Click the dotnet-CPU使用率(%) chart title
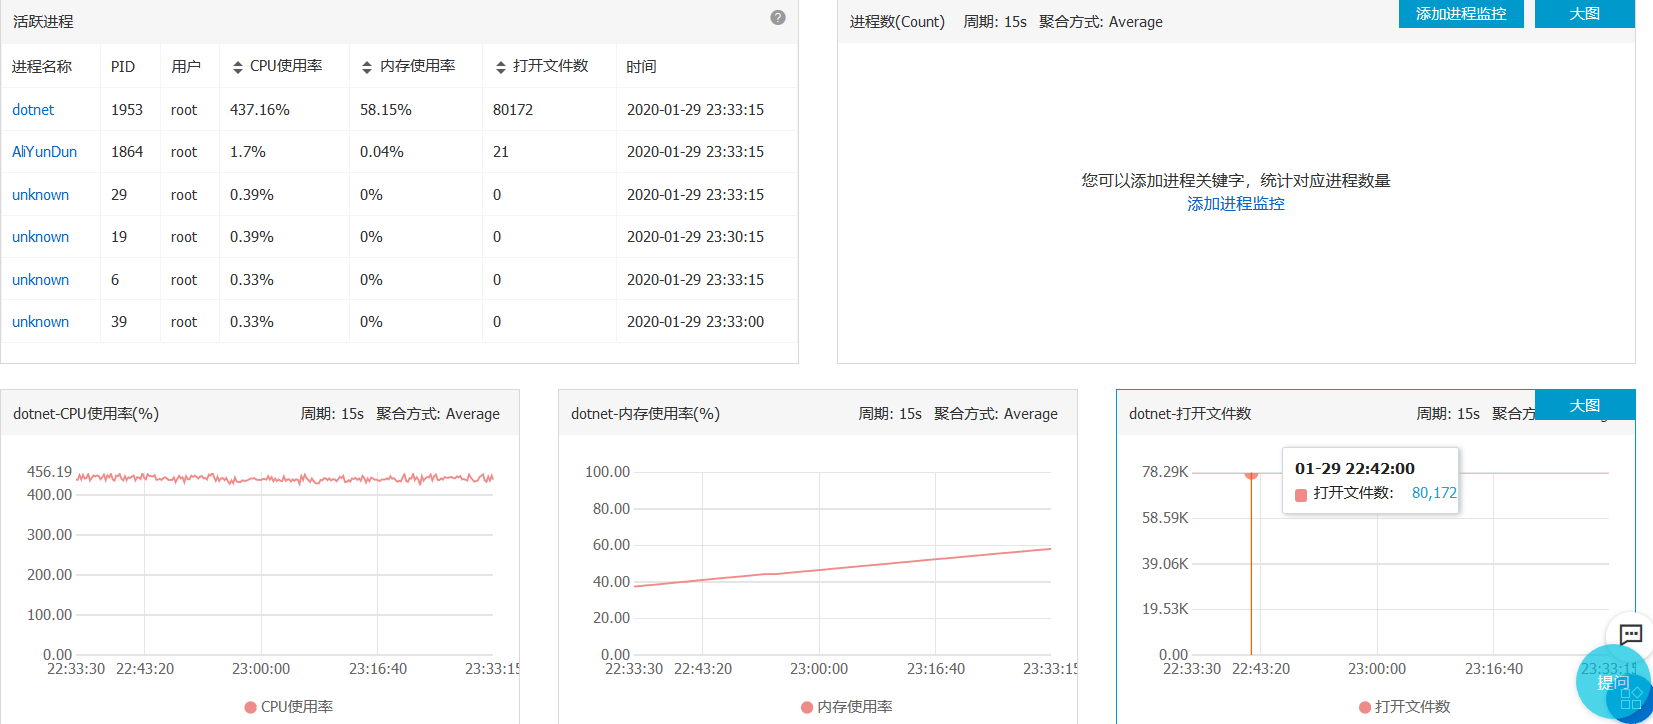 pos(86,414)
